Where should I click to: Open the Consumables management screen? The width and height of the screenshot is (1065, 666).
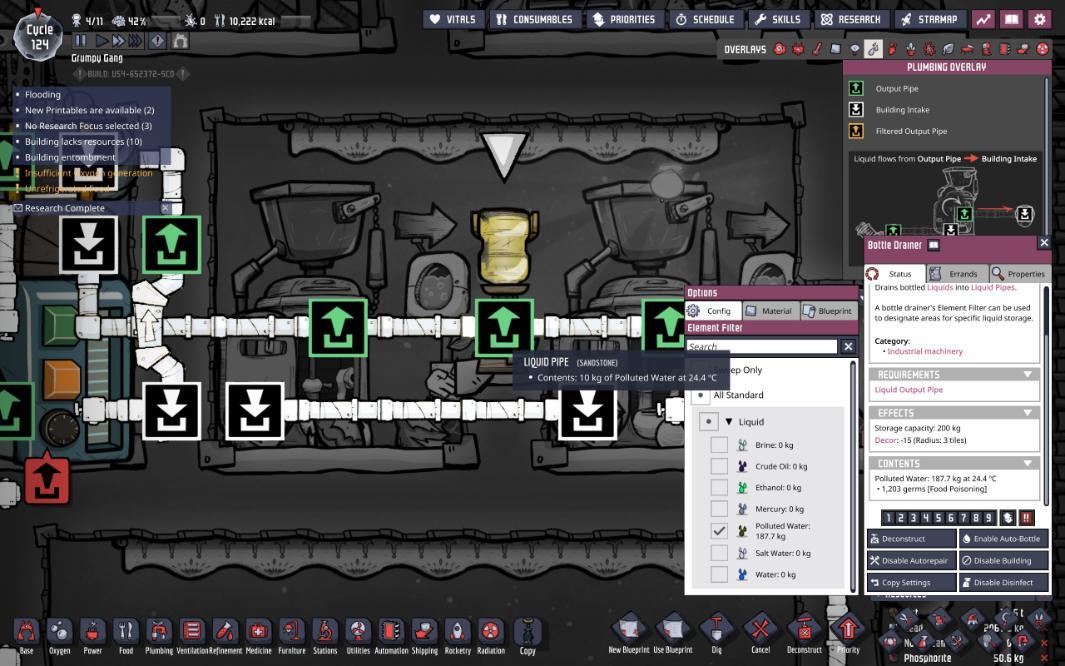(535, 20)
